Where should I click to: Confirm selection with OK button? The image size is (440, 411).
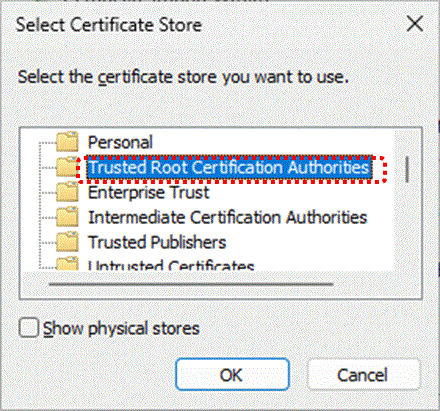click(232, 374)
